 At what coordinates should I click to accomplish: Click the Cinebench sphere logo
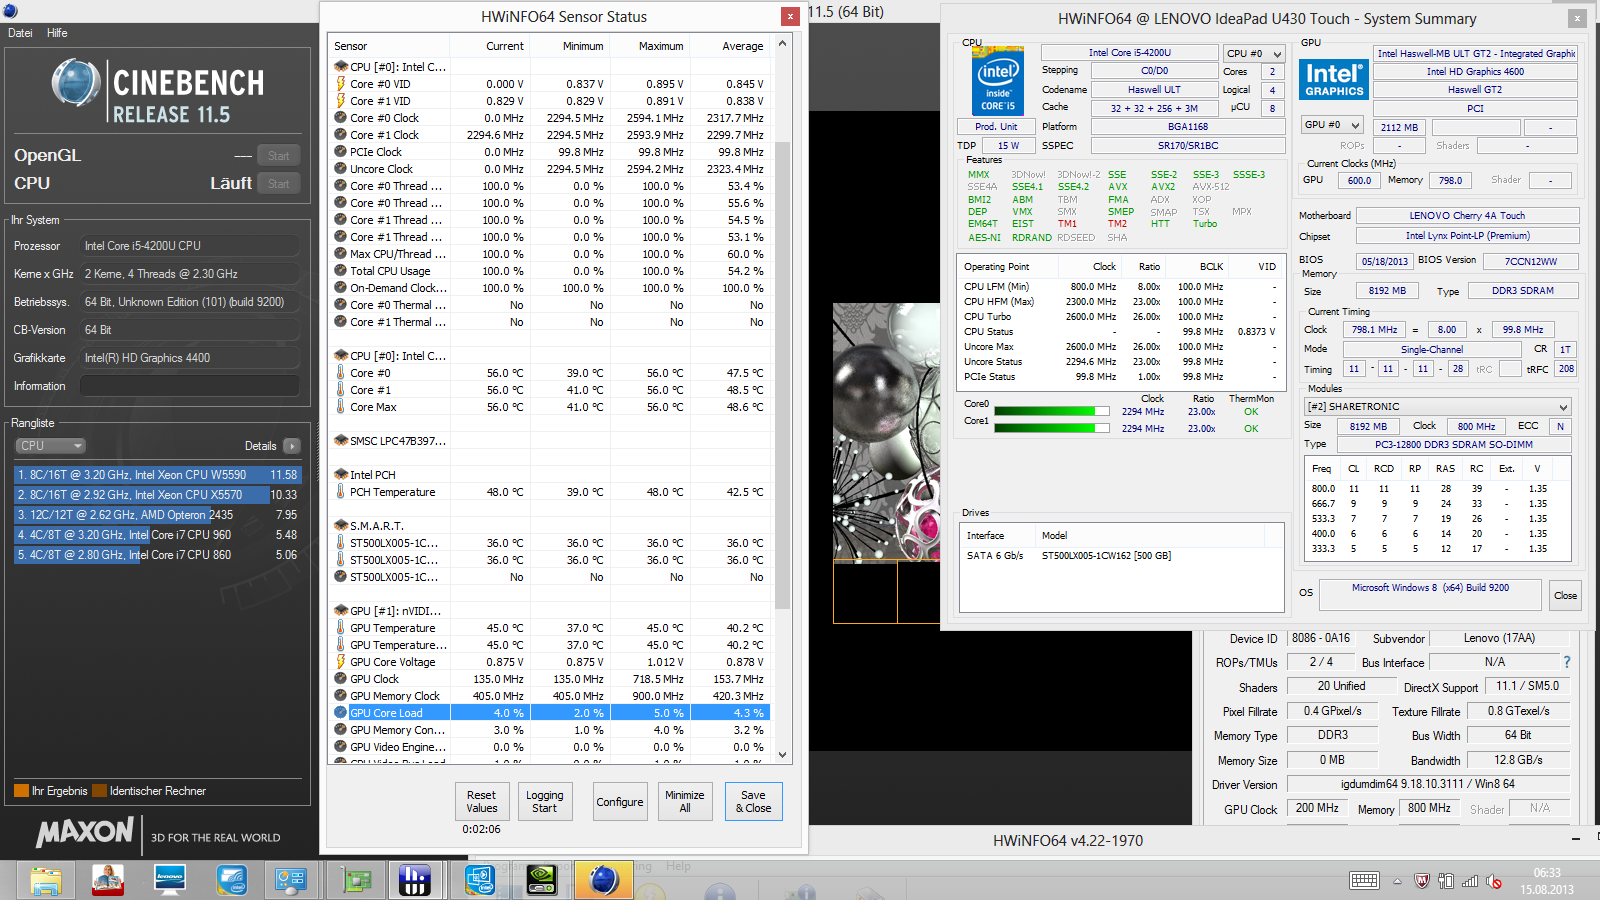[75, 84]
